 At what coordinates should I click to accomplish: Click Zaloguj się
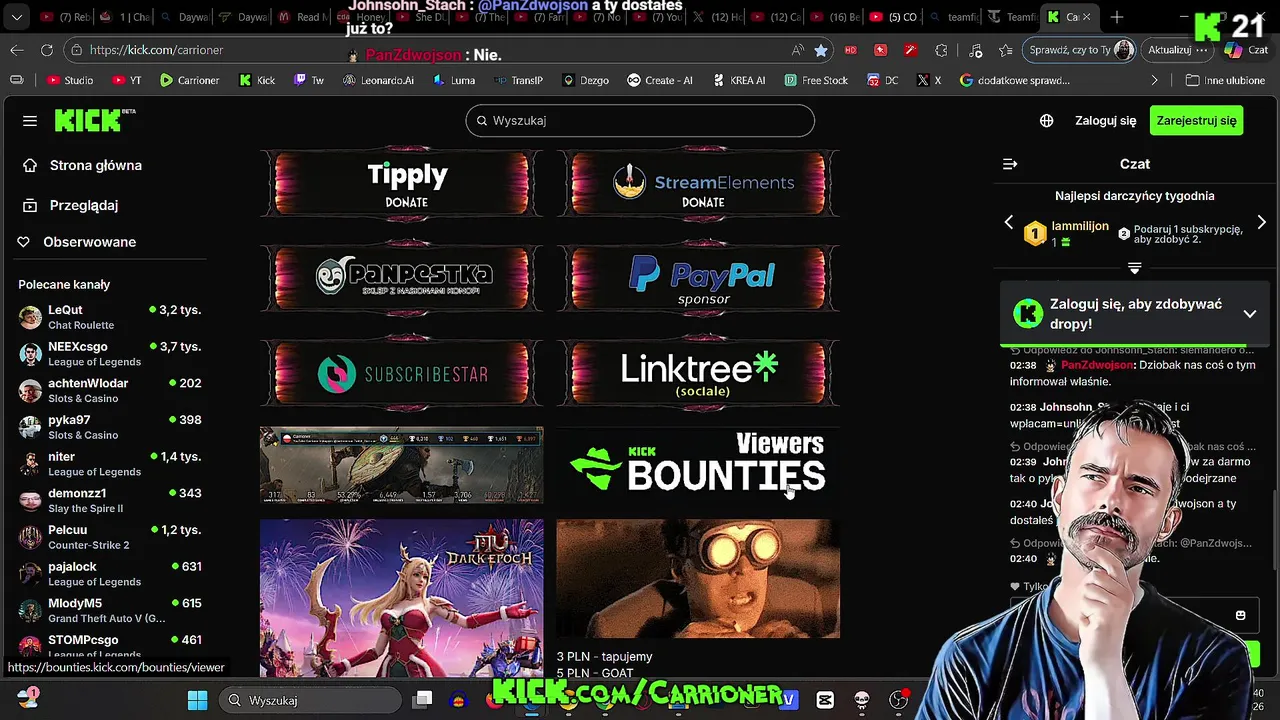point(1105,120)
